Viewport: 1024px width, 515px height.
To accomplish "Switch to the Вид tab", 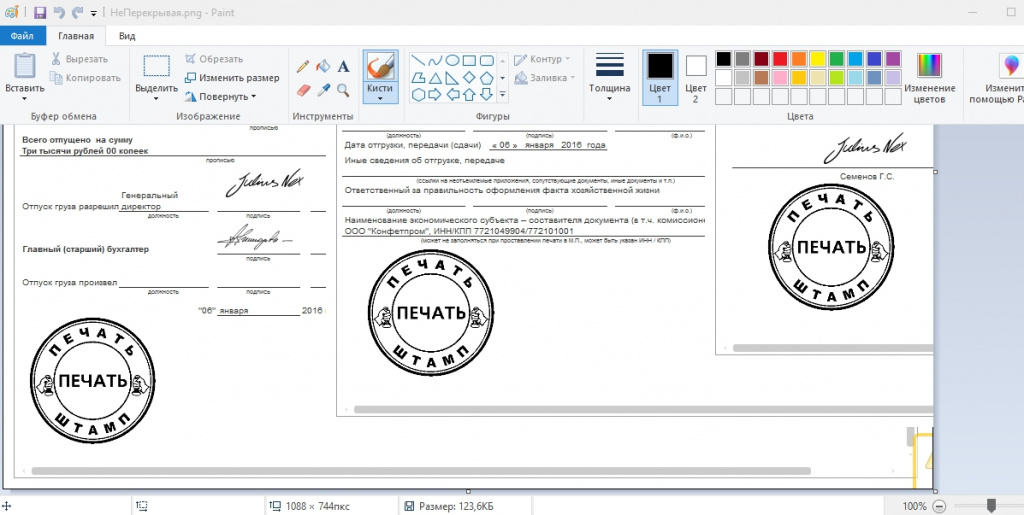I will pyautogui.click(x=127, y=36).
